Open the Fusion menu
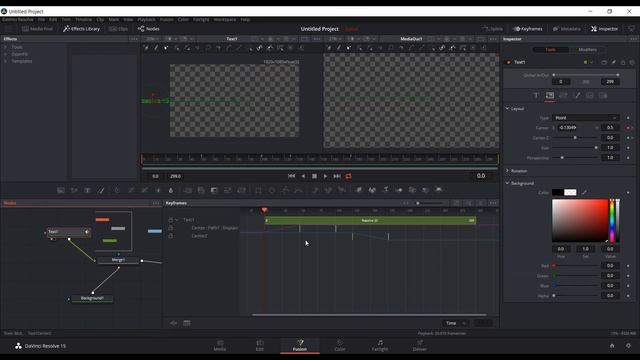Viewport: 640px width, 360px height. [167, 19]
